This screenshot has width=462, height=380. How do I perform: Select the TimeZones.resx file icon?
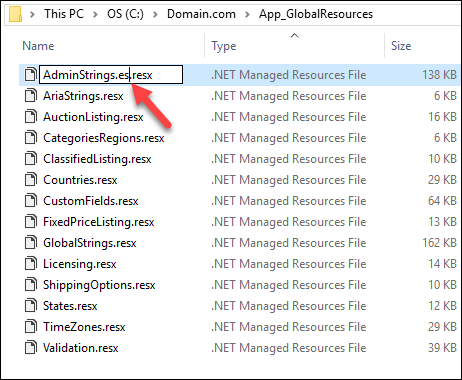pos(31,327)
